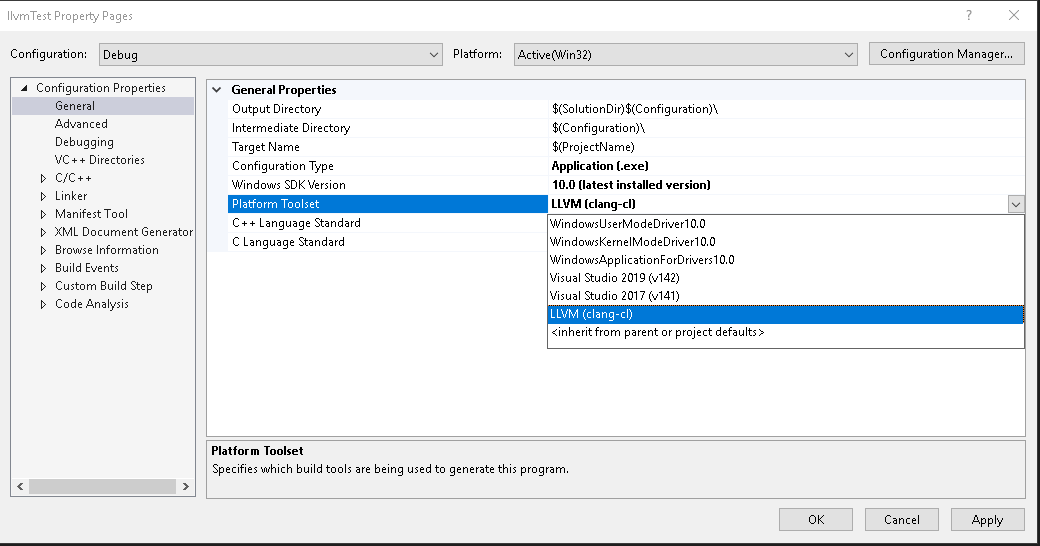Click the tree horizontal scrollbar thumb
This screenshot has width=1040, height=546.
pyautogui.click(x=102, y=486)
